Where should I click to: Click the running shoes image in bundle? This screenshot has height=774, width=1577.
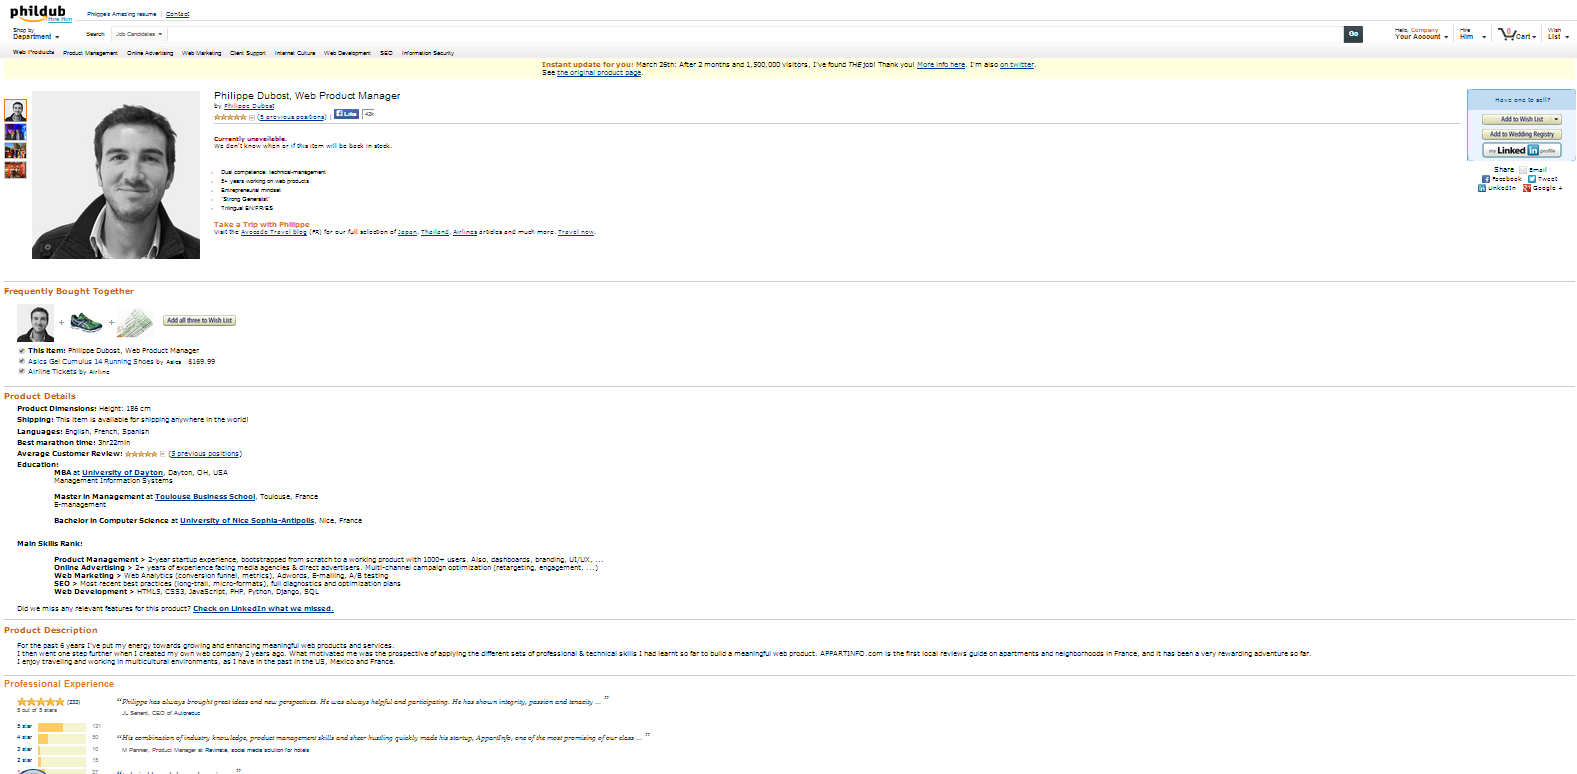pyautogui.click(x=86, y=323)
